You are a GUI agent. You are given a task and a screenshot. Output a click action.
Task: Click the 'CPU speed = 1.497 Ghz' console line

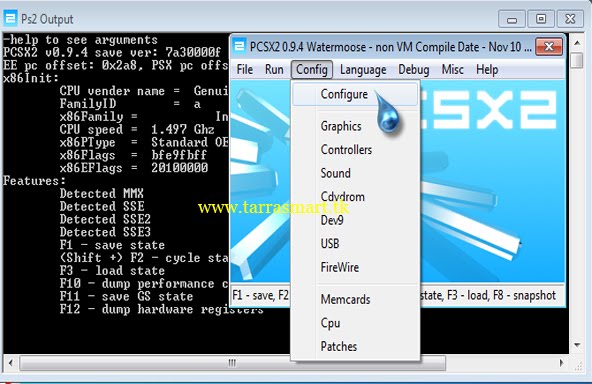137,130
